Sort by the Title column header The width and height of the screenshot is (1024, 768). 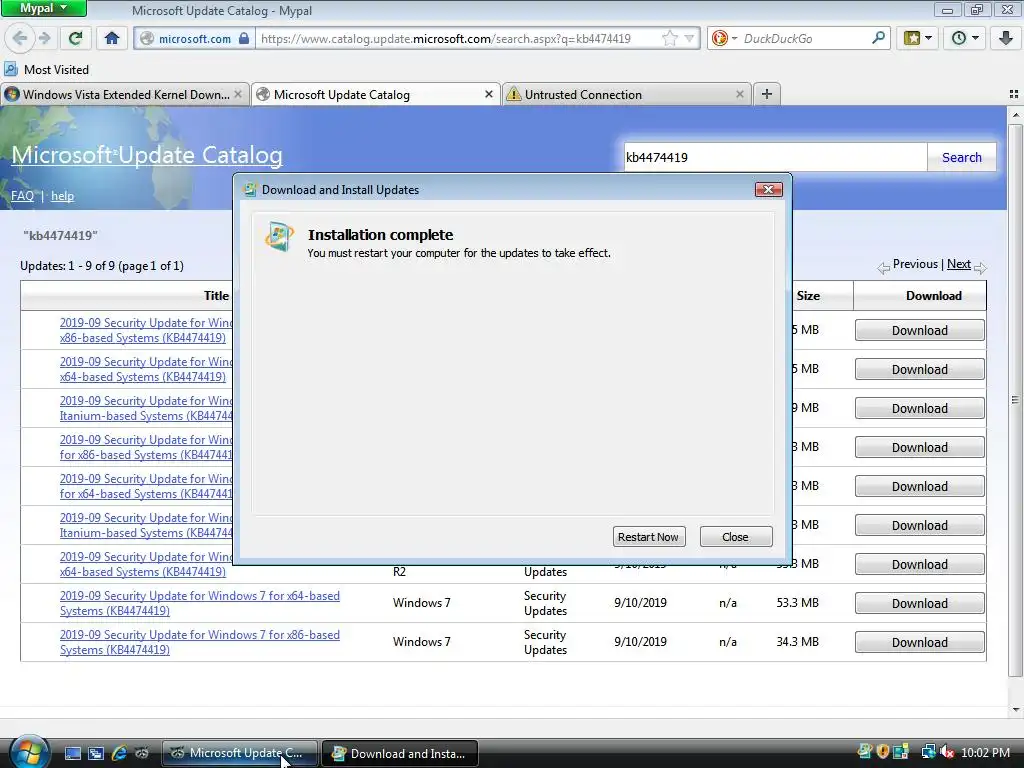click(216, 296)
